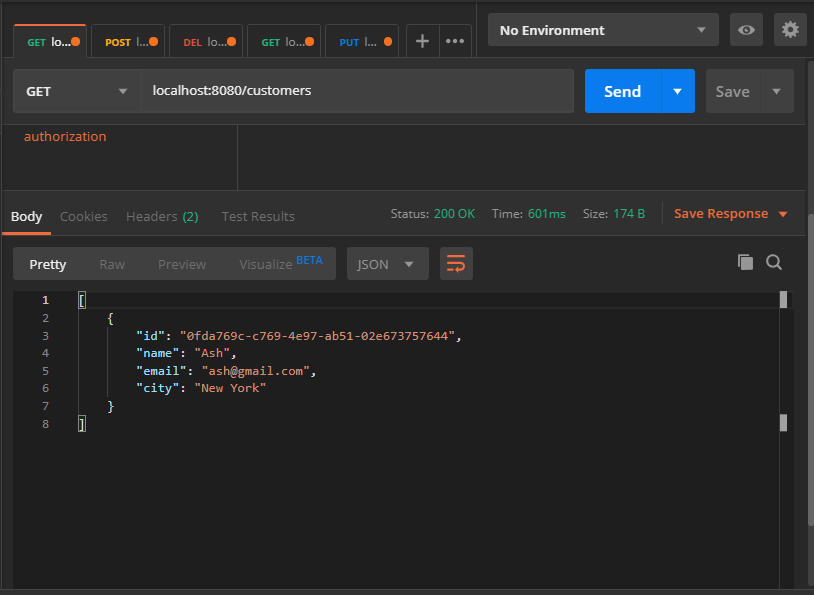814x595 pixels.
Task: Open a new request tab with plus icon
Action: click(423, 41)
